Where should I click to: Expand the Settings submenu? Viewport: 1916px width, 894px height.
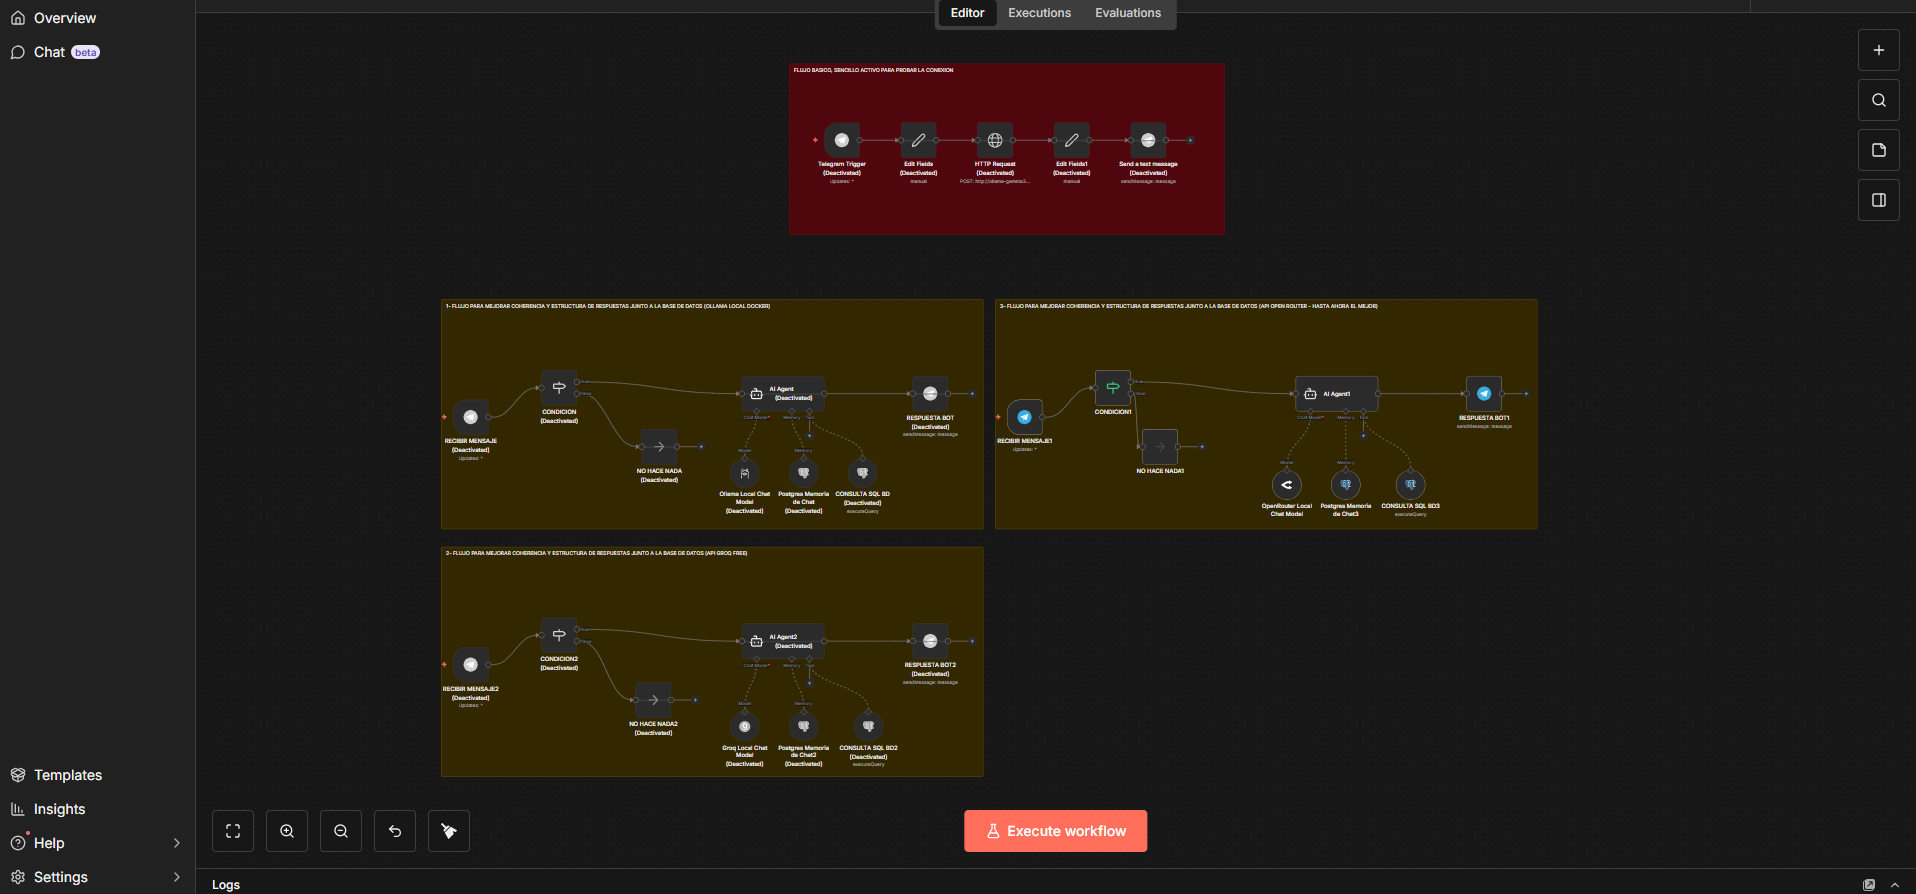point(176,877)
